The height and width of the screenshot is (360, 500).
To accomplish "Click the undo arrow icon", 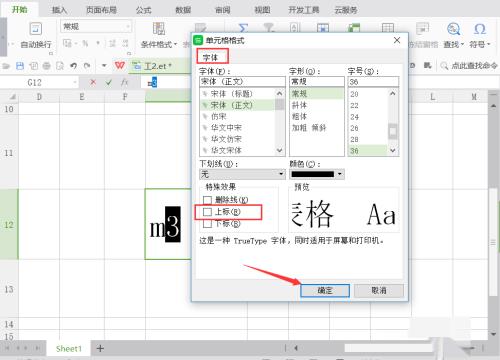I will coord(74,66).
